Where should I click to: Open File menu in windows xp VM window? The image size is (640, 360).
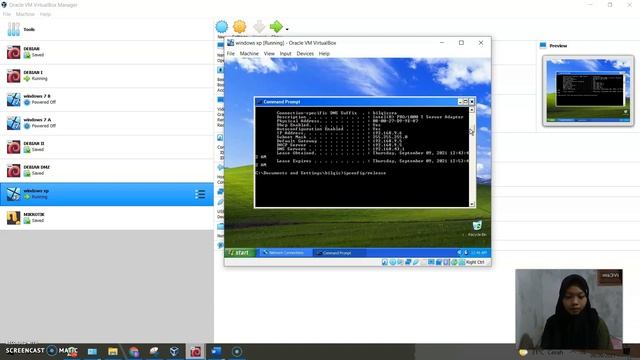pyautogui.click(x=231, y=53)
